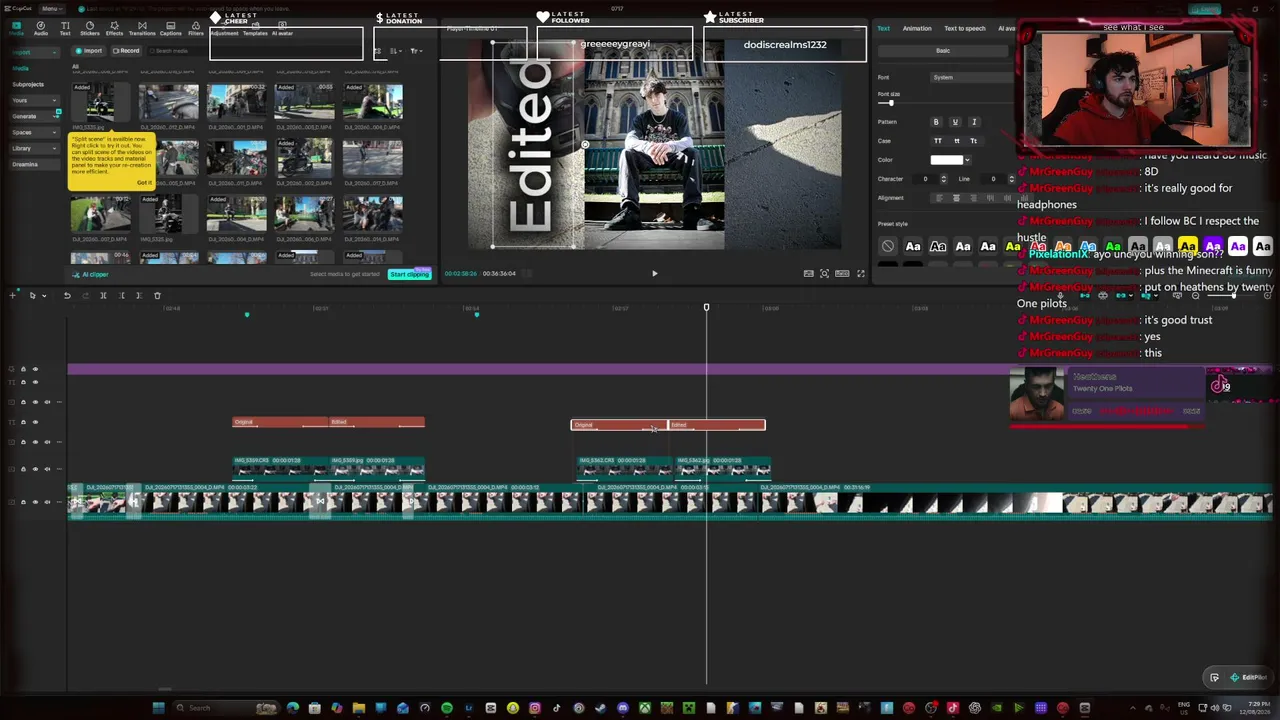This screenshot has height=720, width=1280.
Task: Open the Windows Start menu
Action: click(x=158, y=708)
